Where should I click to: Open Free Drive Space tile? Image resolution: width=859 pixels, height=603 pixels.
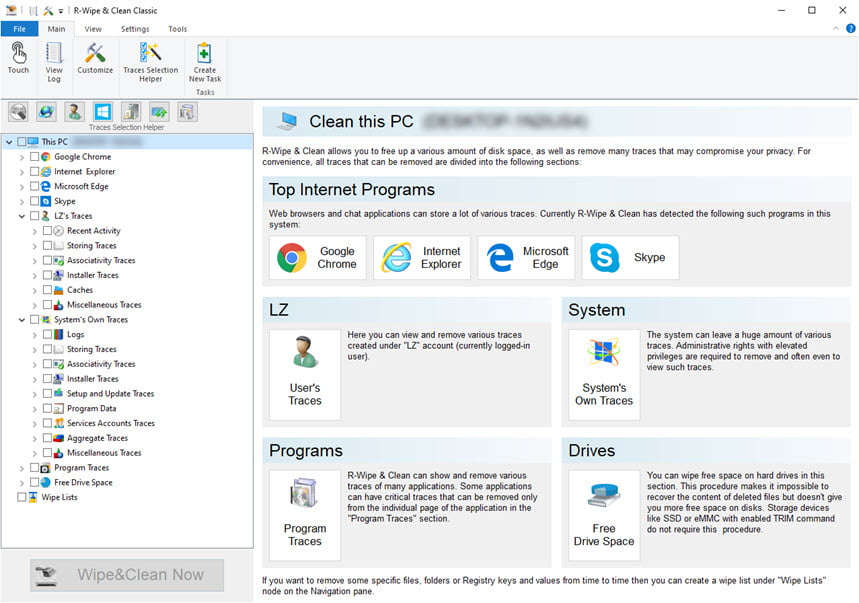(604, 515)
